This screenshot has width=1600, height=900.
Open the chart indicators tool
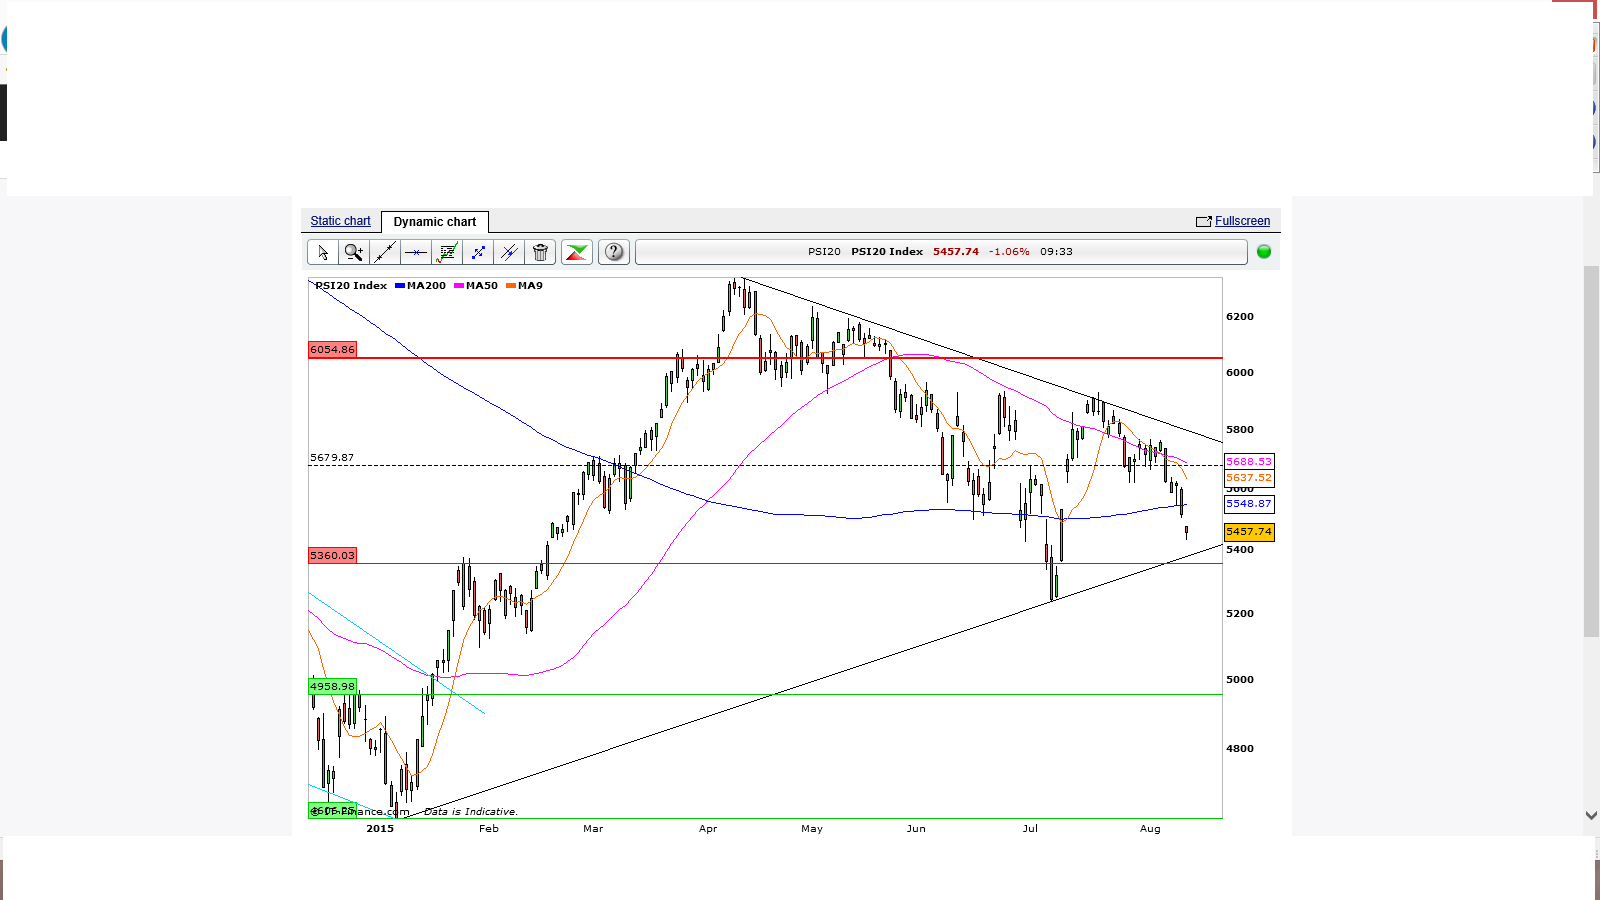(447, 252)
